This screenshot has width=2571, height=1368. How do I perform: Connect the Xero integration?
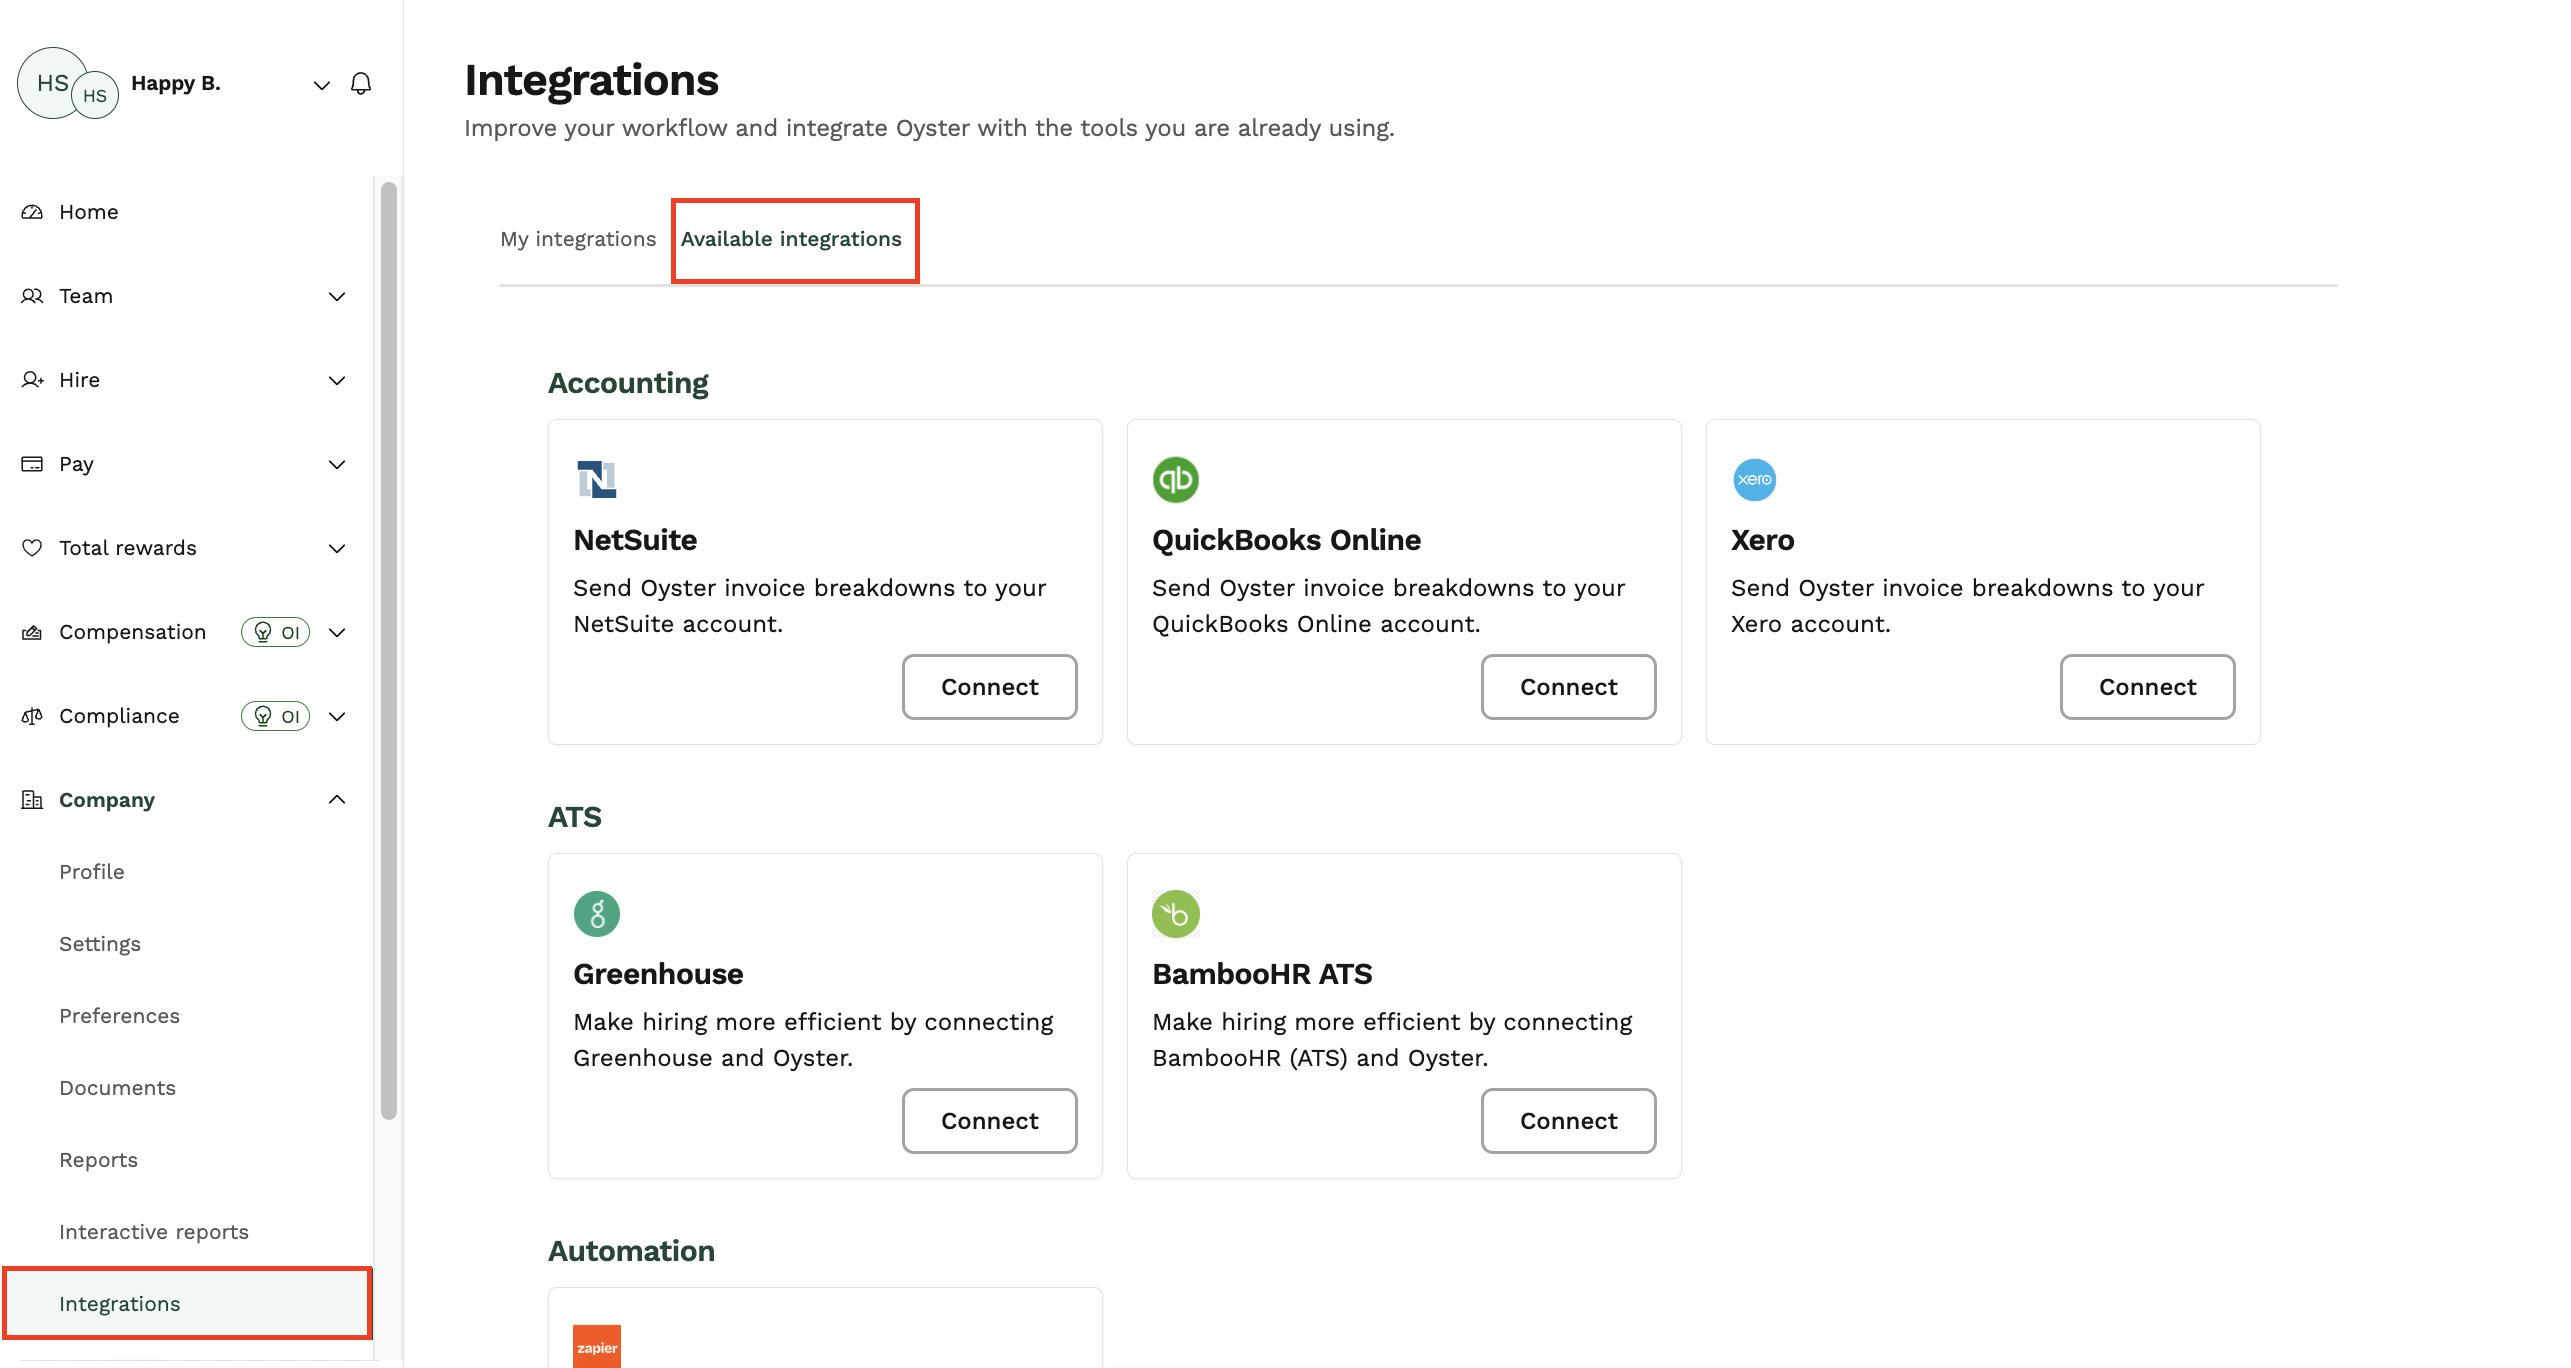pyautogui.click(x=2147, y=687)
